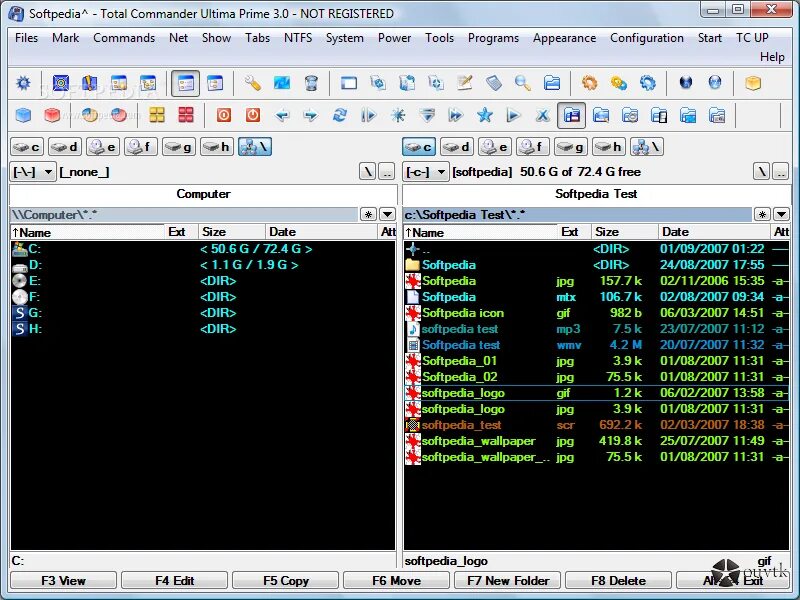Click the yellow box icon at toolbar end
The width and height of the screenshot is (800, 600).
(x=753, y=83)
